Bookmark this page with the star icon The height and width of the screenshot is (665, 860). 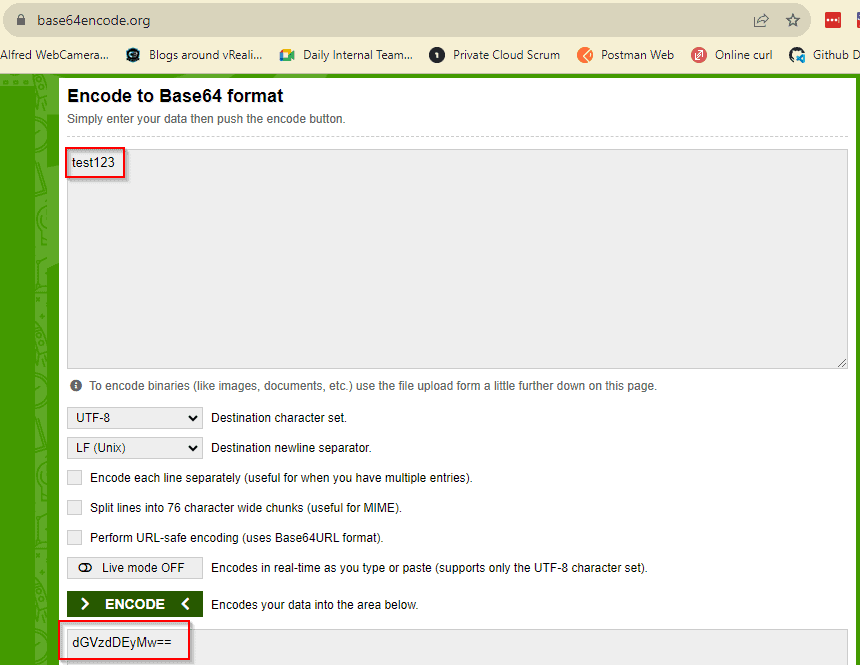(793, 20)
